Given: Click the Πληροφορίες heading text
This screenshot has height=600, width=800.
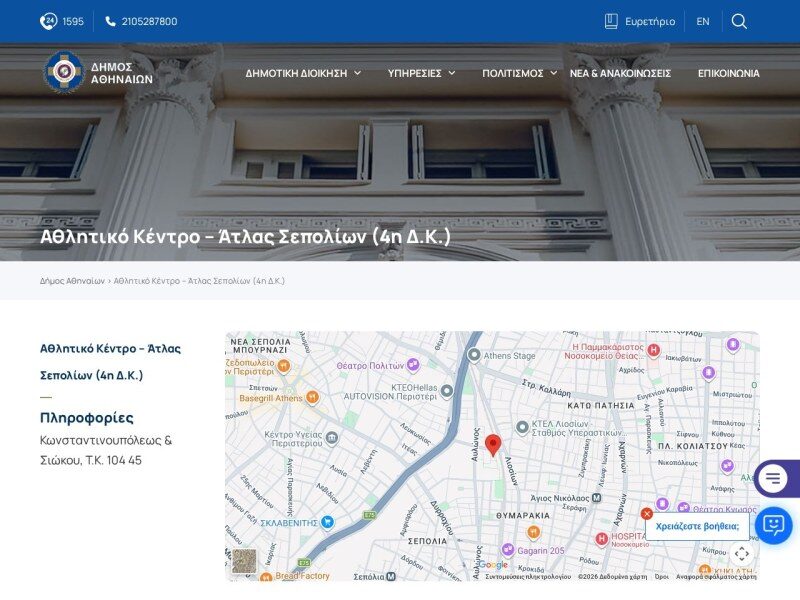Looking at the screenshot, I should (x=87, y=418).
